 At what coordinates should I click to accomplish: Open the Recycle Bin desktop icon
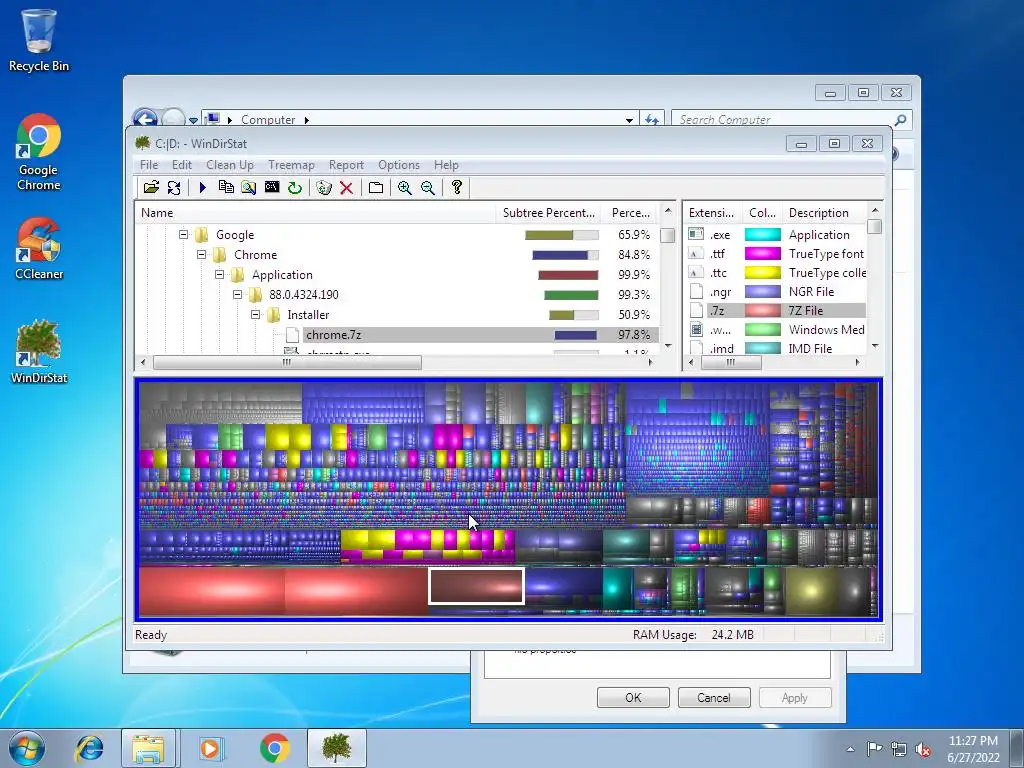39,40
